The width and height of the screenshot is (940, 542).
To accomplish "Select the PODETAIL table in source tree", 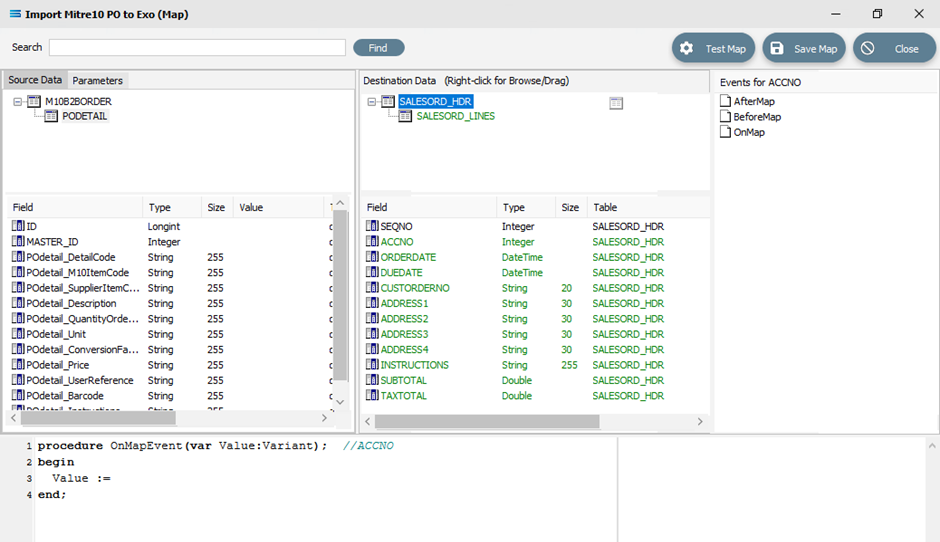I will click(x=85, y=116).
